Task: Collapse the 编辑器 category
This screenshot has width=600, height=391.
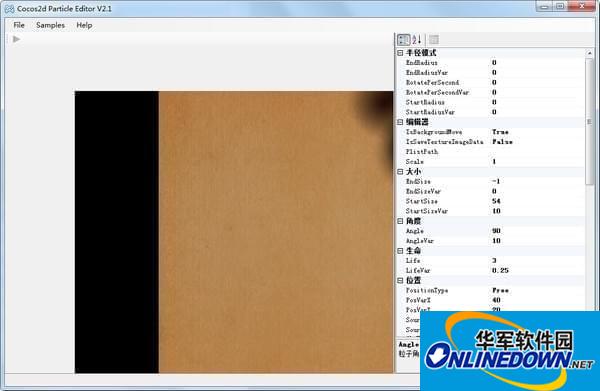Action: point(400,122)
